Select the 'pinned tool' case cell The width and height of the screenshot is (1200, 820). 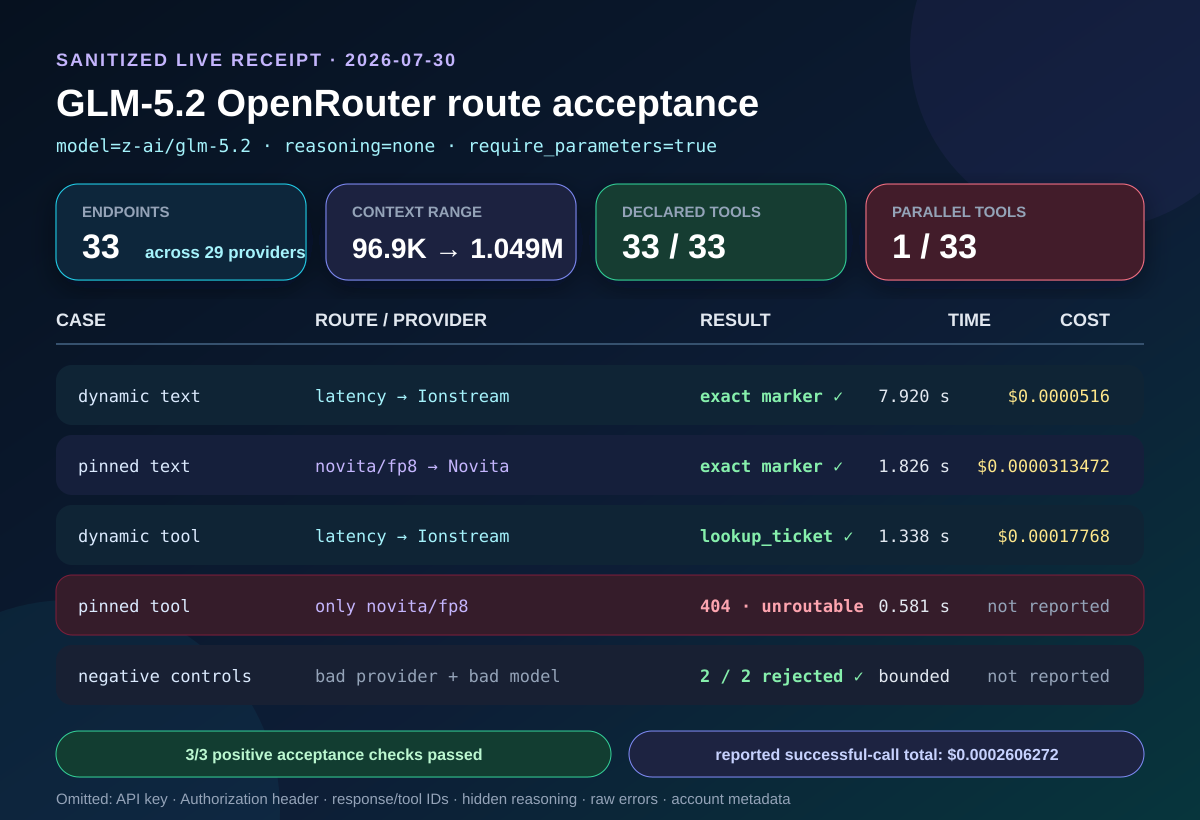click(x=134, y=606)
